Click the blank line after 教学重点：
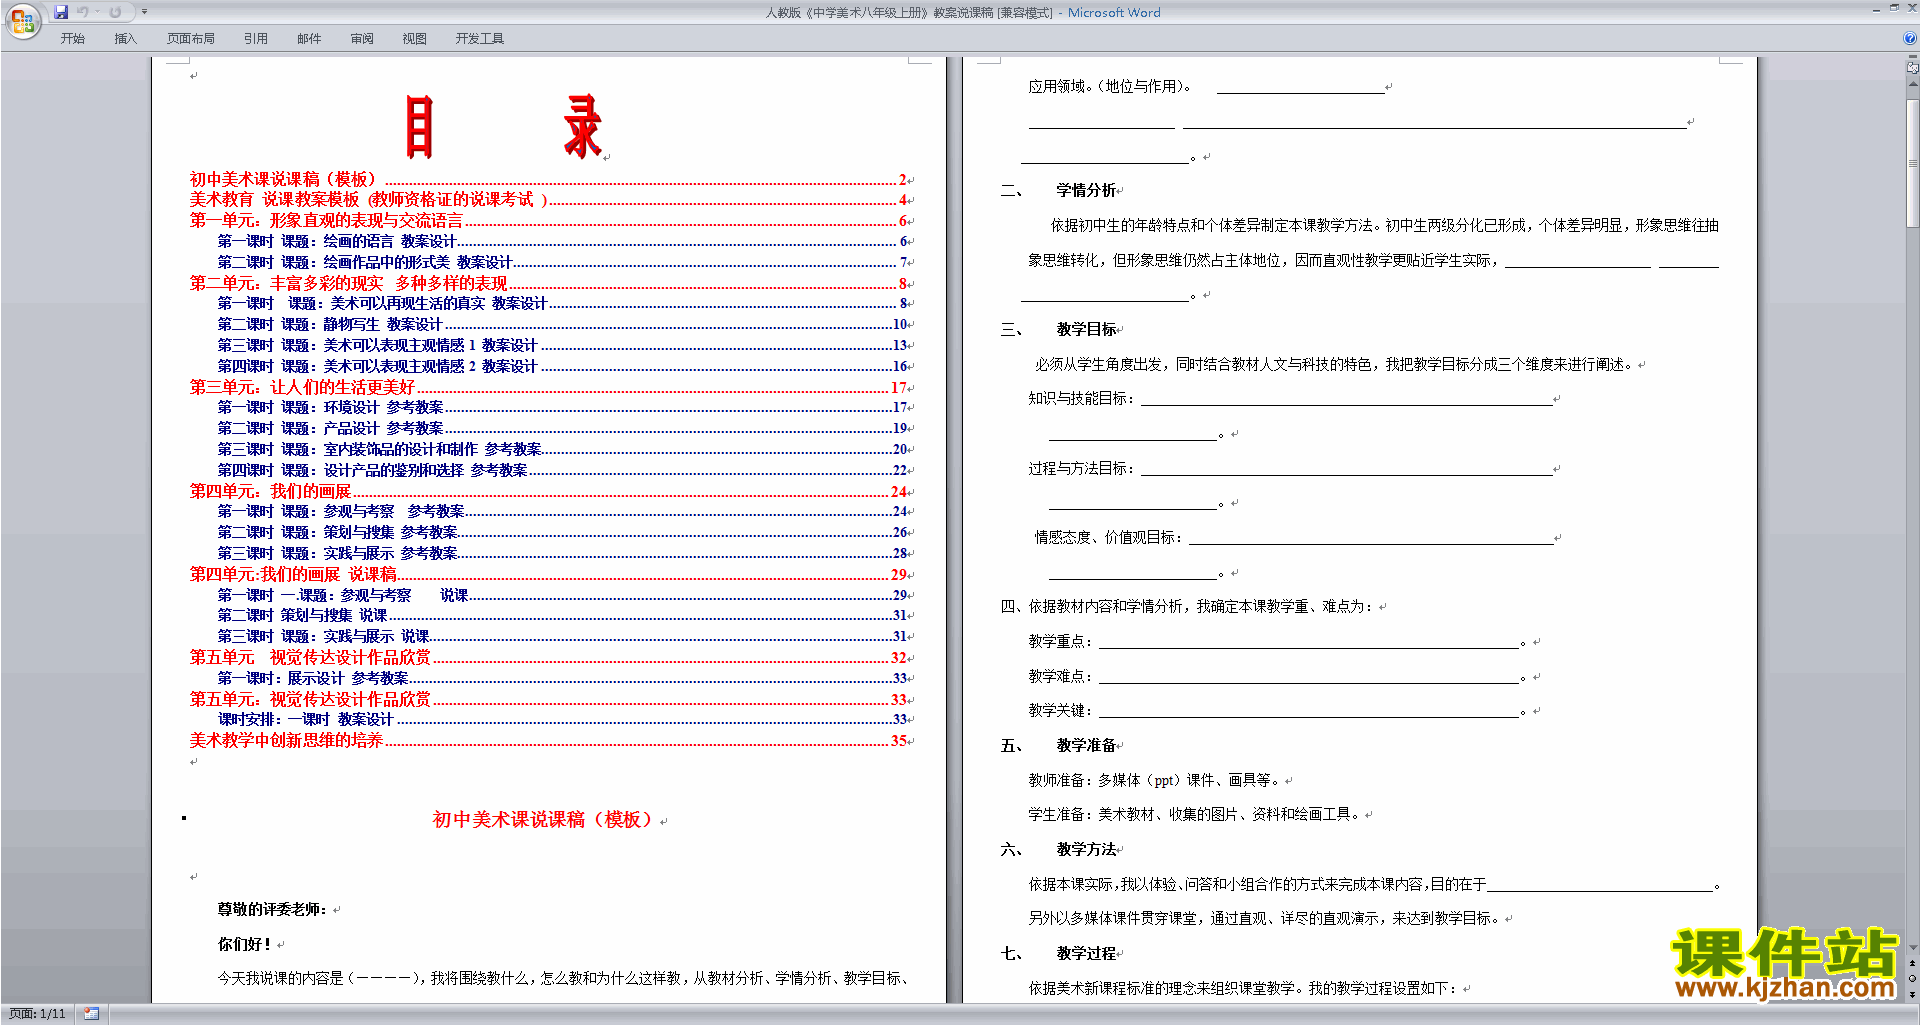 click(x=1309, y=642)
